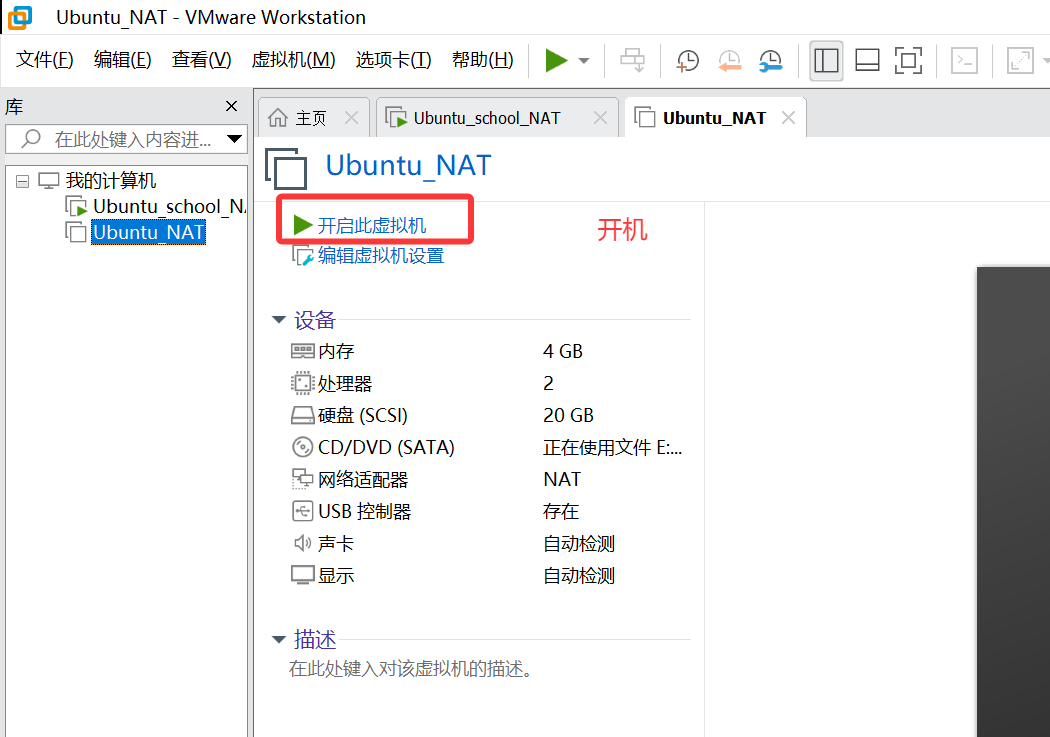The image size is (1050, 737).
Task: Open the snapshot manager wrench-clock icon
Action: (x=771, y=61)
